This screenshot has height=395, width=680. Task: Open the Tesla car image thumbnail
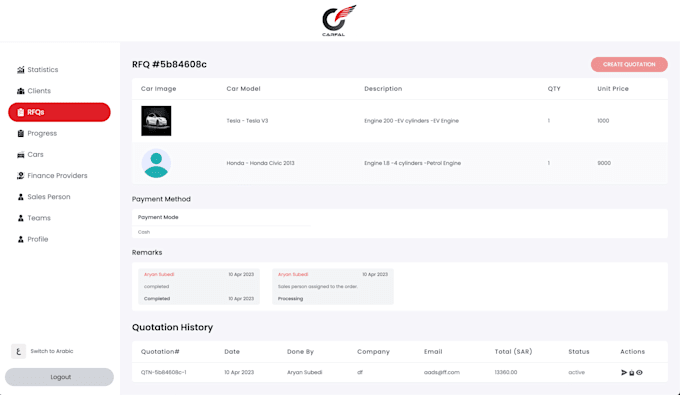156,121
